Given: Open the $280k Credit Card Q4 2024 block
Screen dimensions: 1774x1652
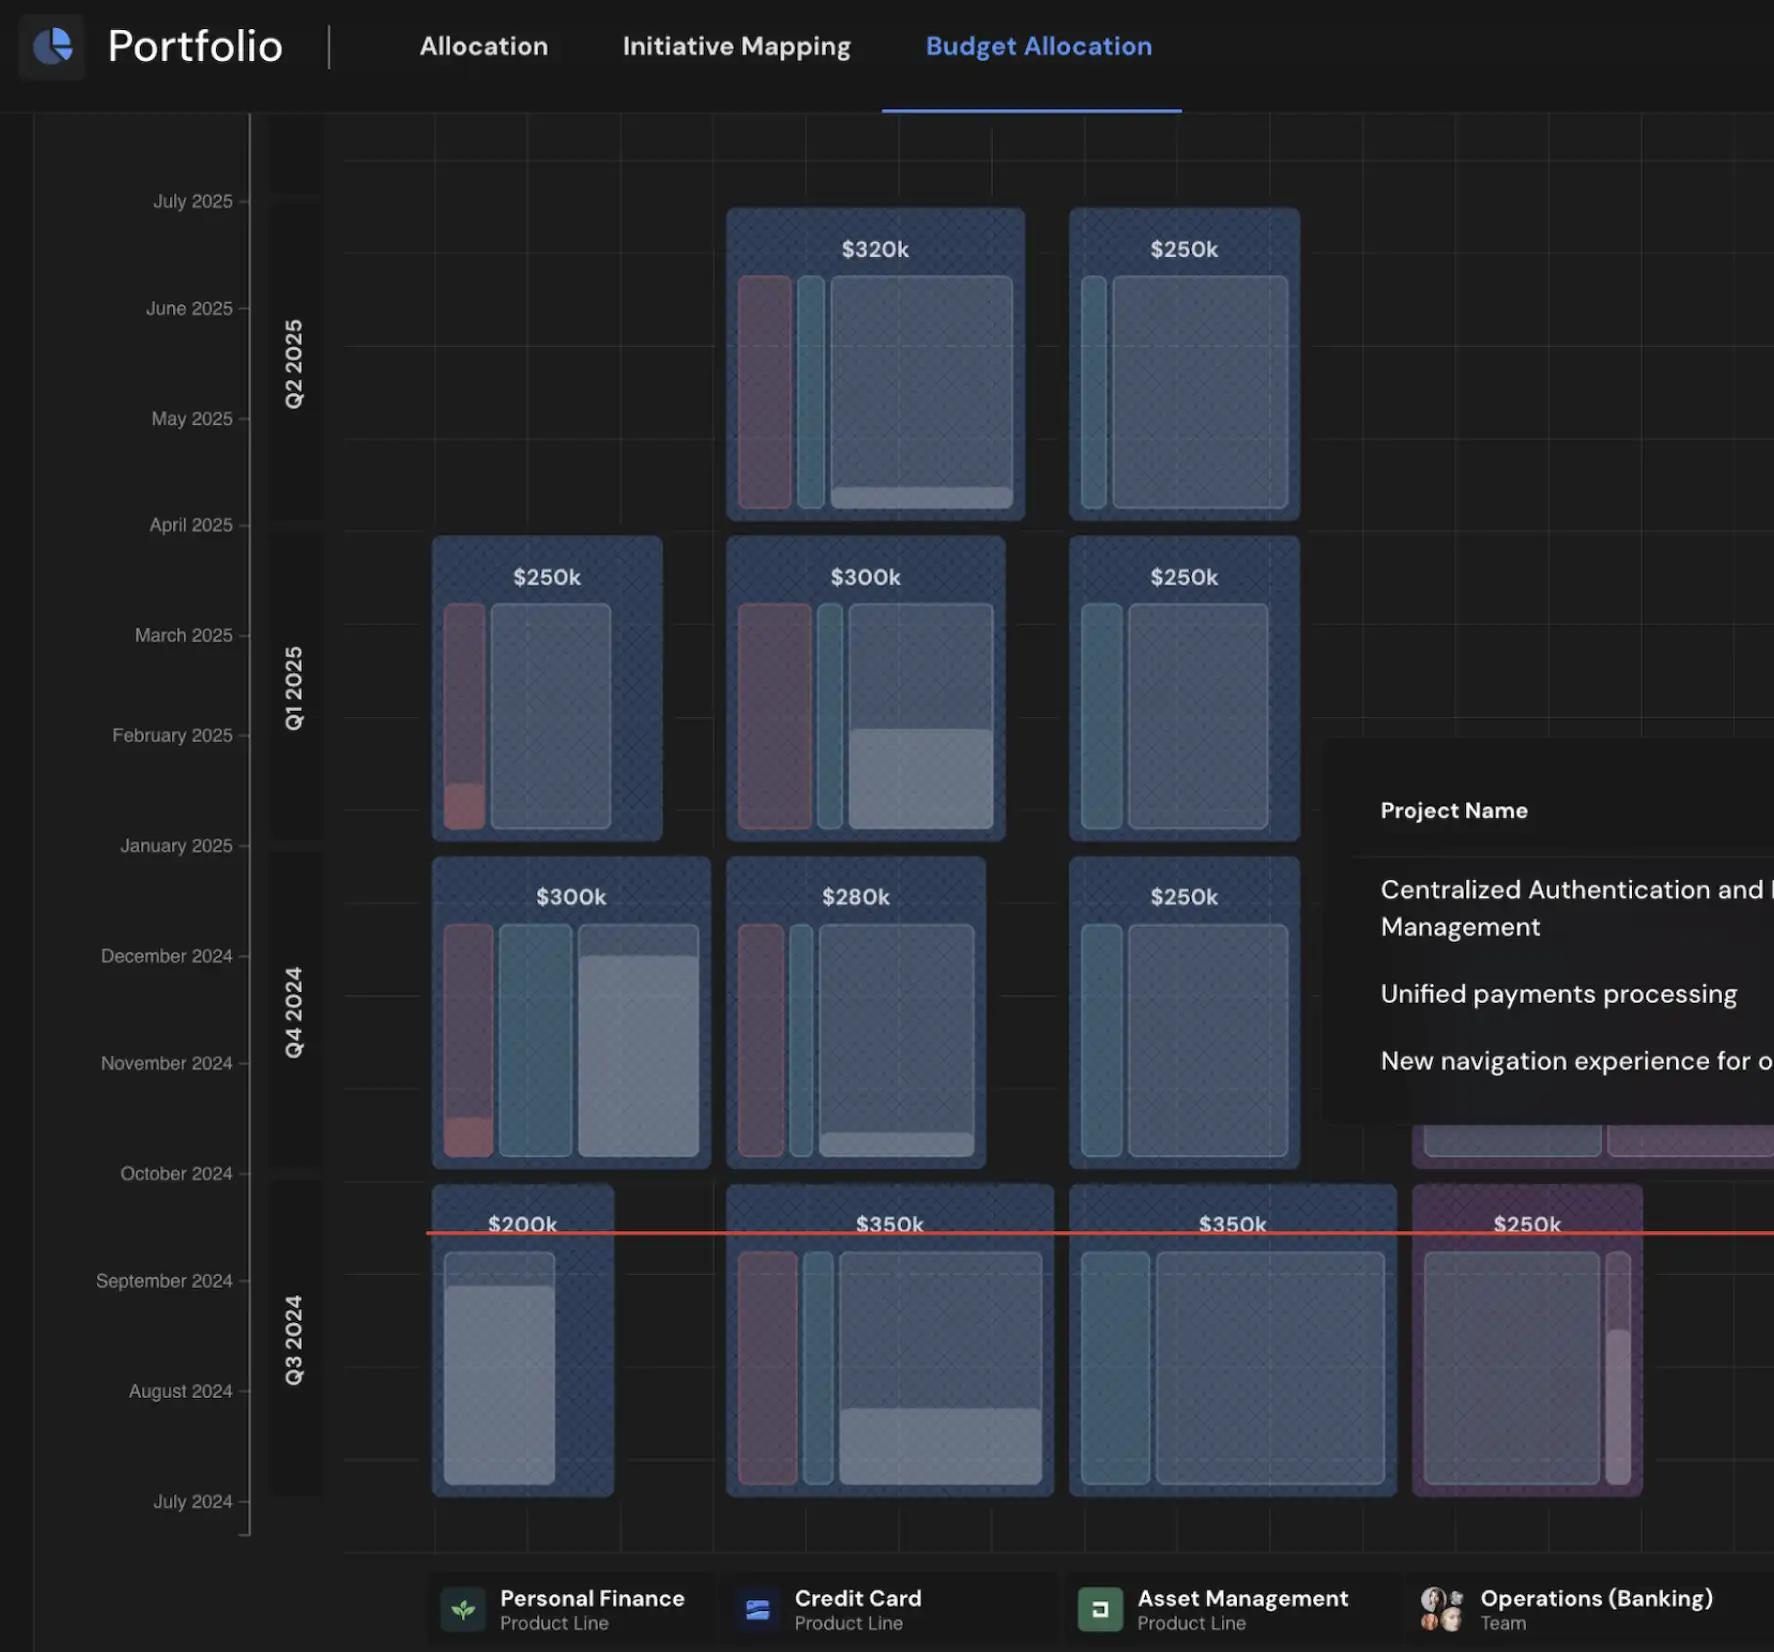Looking at the screenshot, I should (856, 1012).
